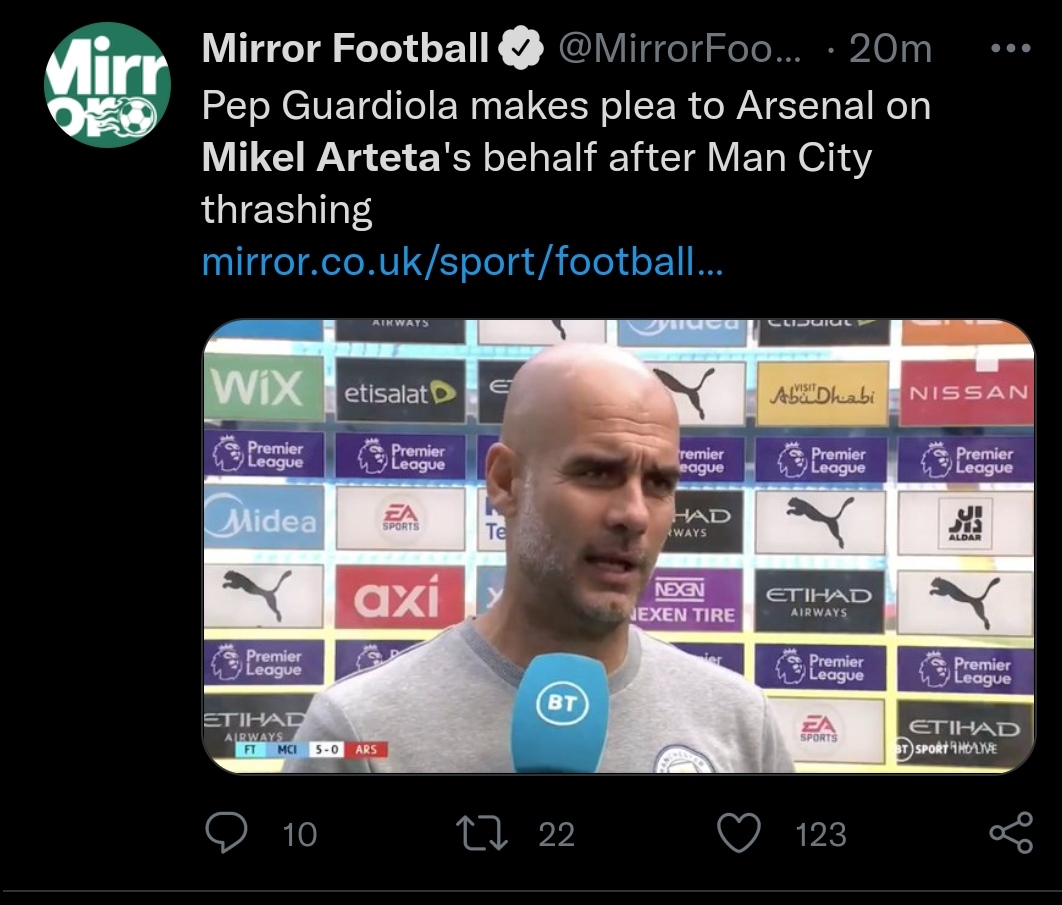The height and width of the screenshot is (905, 1062).
Task: Open the three-dot more options menu
Action: tap(1010, 48)
